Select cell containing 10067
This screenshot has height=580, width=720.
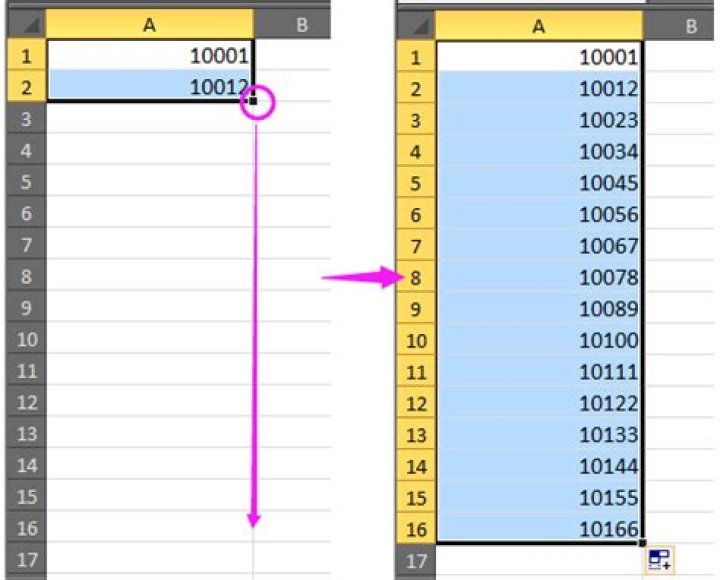(x=539, y=246)
